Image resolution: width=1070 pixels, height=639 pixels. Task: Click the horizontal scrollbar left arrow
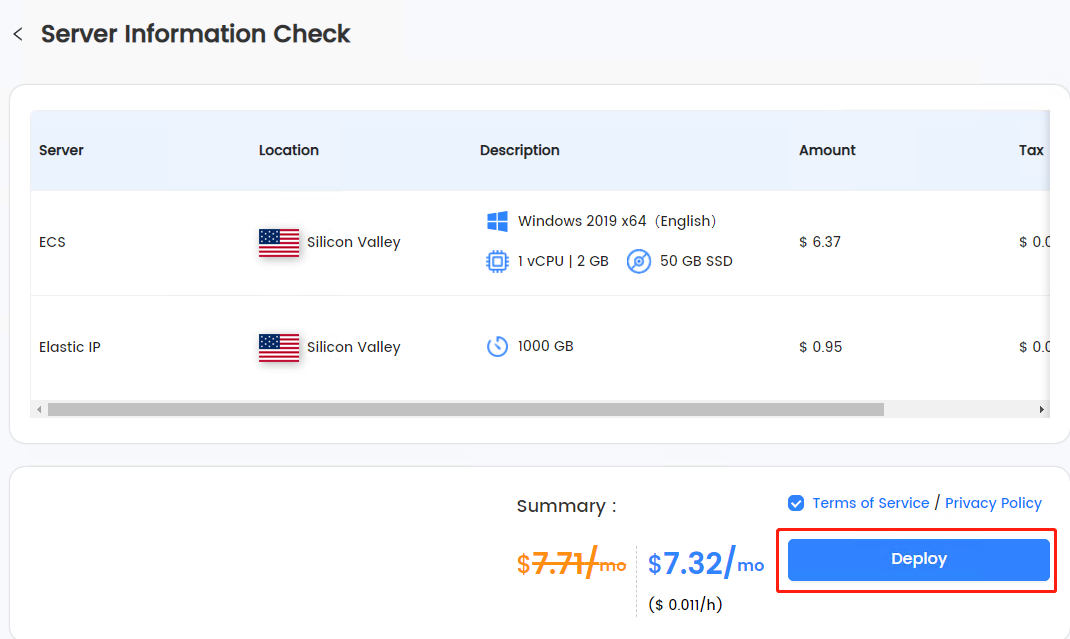(40, 410)
